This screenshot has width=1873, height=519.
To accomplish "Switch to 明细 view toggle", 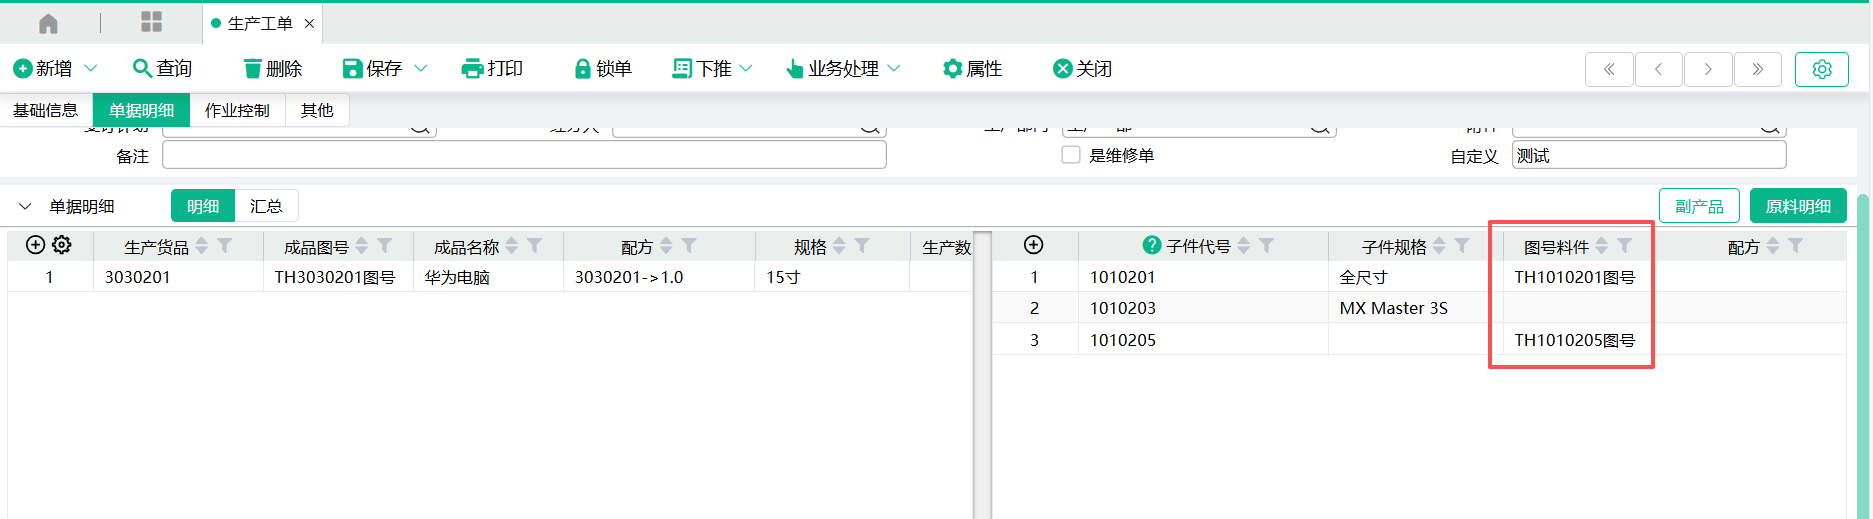I will [203, 206].
